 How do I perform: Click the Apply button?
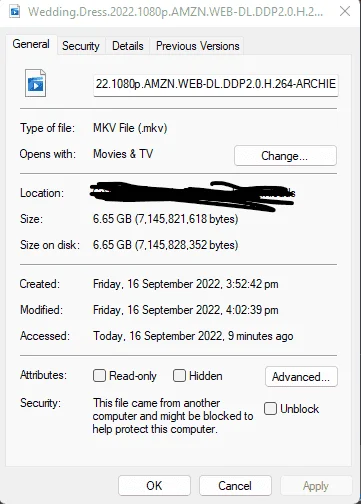(316, 486)
